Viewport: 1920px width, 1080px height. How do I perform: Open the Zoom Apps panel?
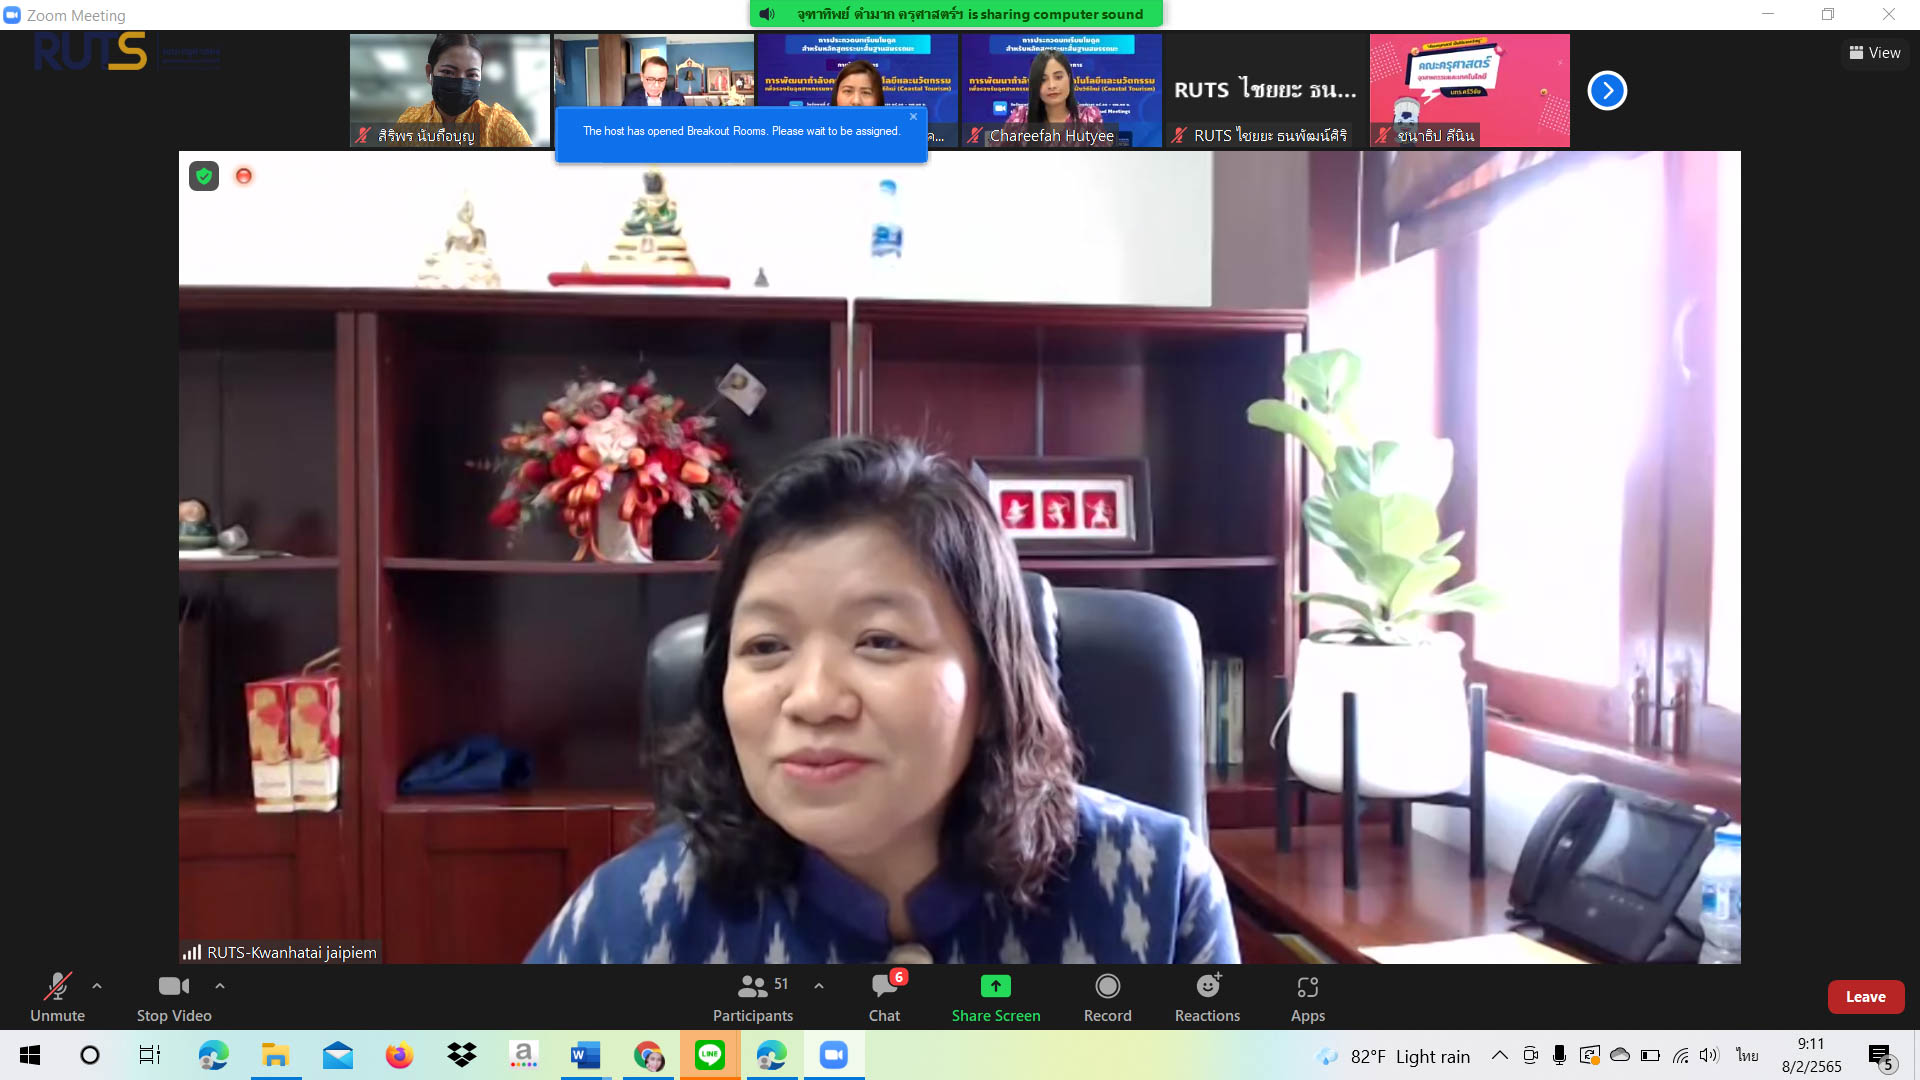[1307, 997]
